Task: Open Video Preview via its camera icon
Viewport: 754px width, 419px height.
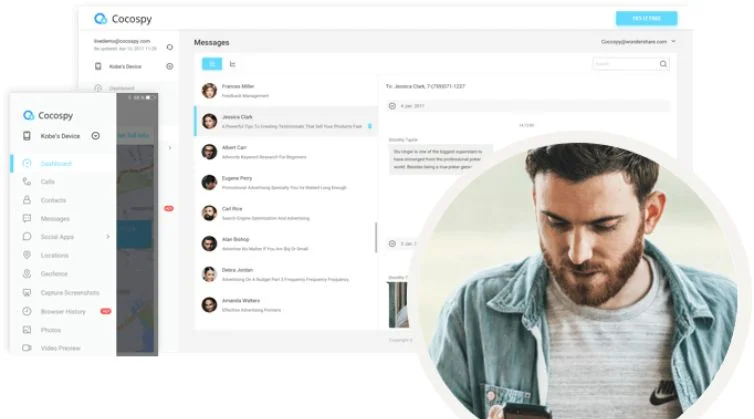Action: pos(27,348)
